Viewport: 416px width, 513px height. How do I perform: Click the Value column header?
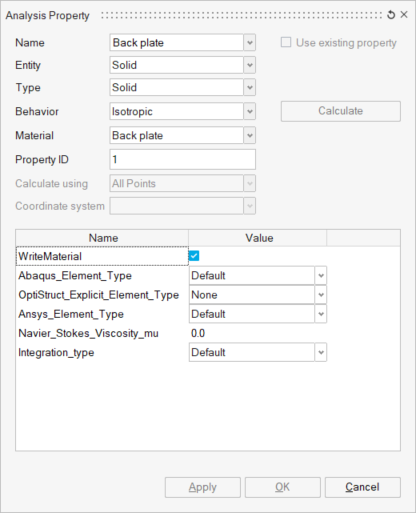click(258, 238)
